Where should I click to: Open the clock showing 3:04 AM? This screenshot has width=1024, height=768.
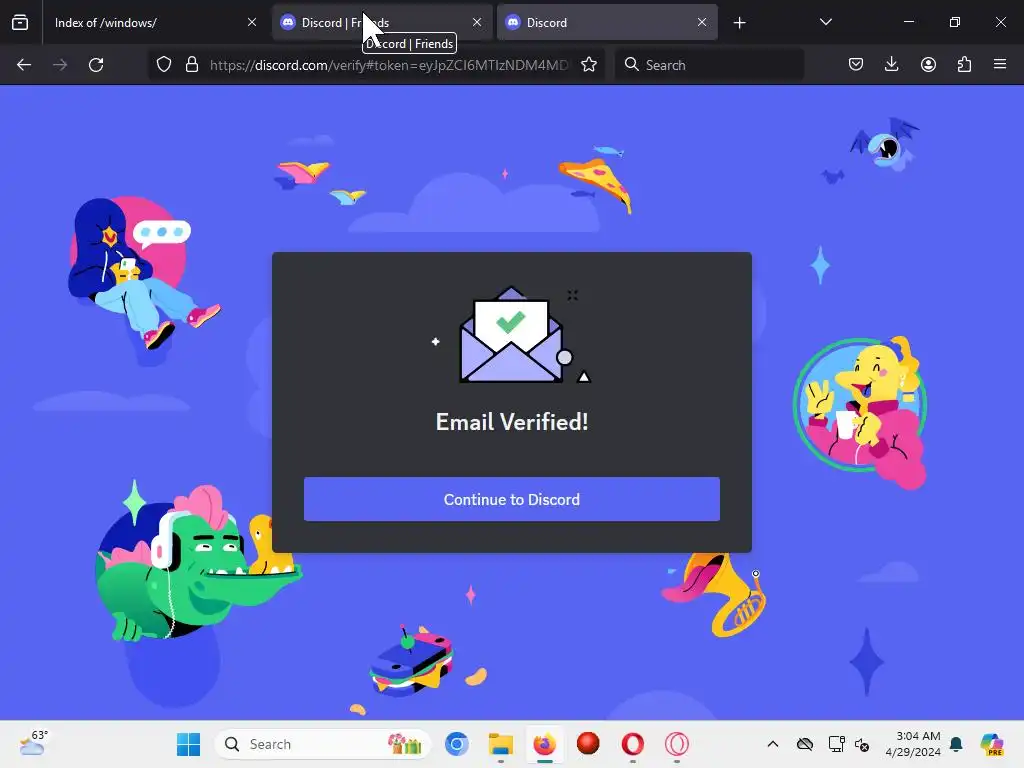[x=914, y=744]
